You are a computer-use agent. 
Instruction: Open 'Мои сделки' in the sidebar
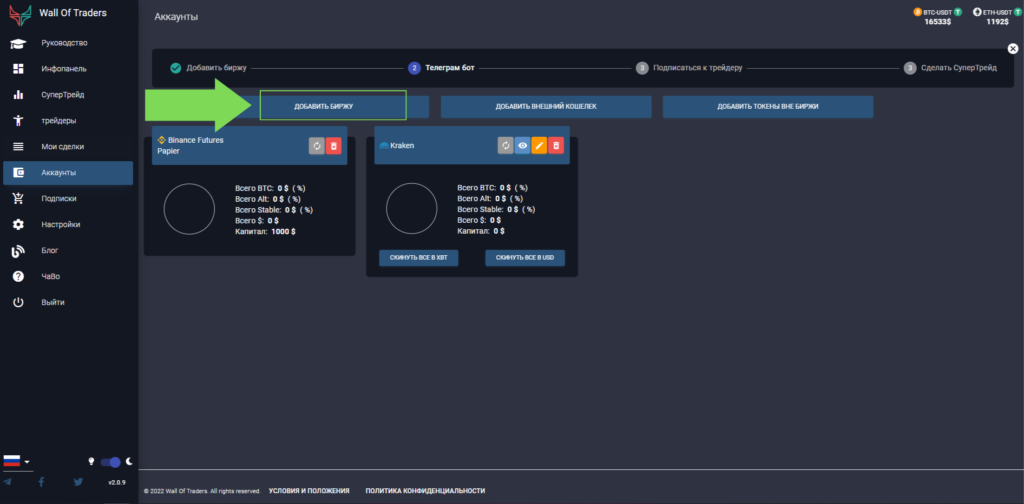tap(62, 147)
